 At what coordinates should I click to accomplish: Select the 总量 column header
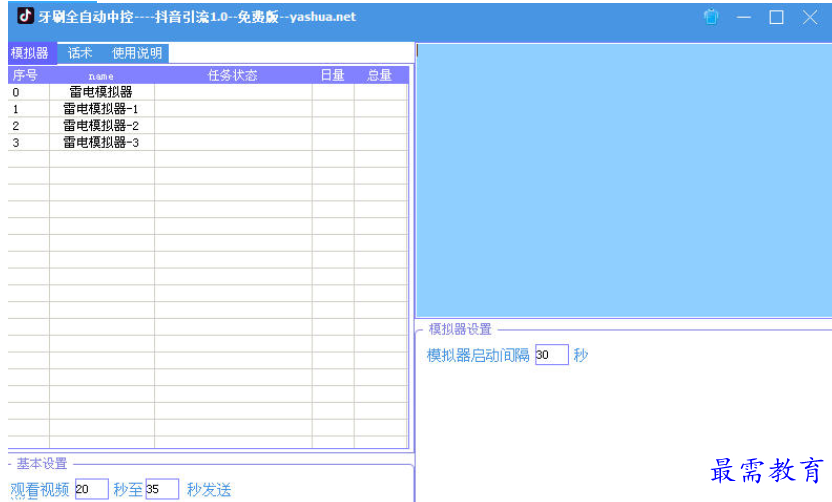point(380,75)
